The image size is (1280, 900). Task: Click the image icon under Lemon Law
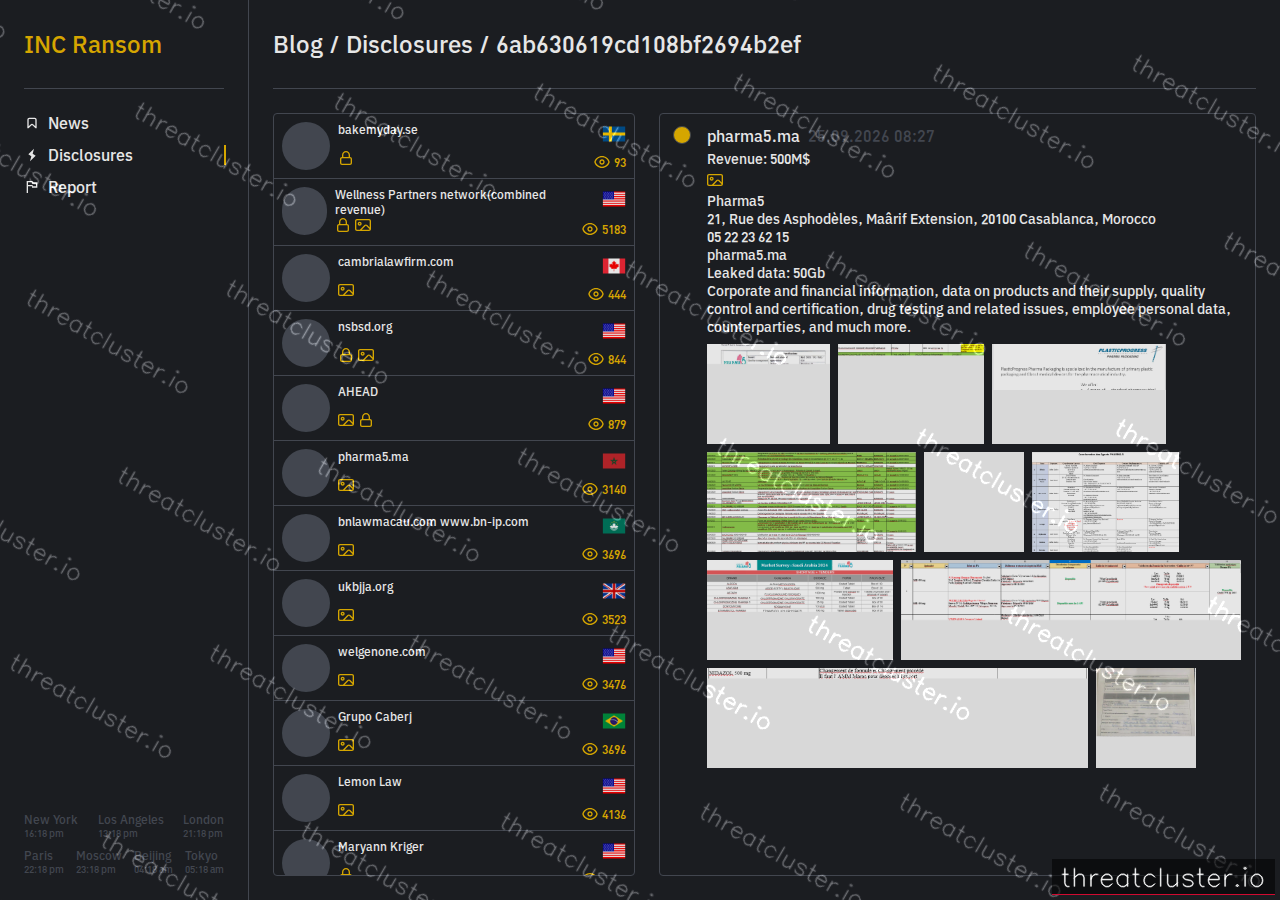[346, 810]
